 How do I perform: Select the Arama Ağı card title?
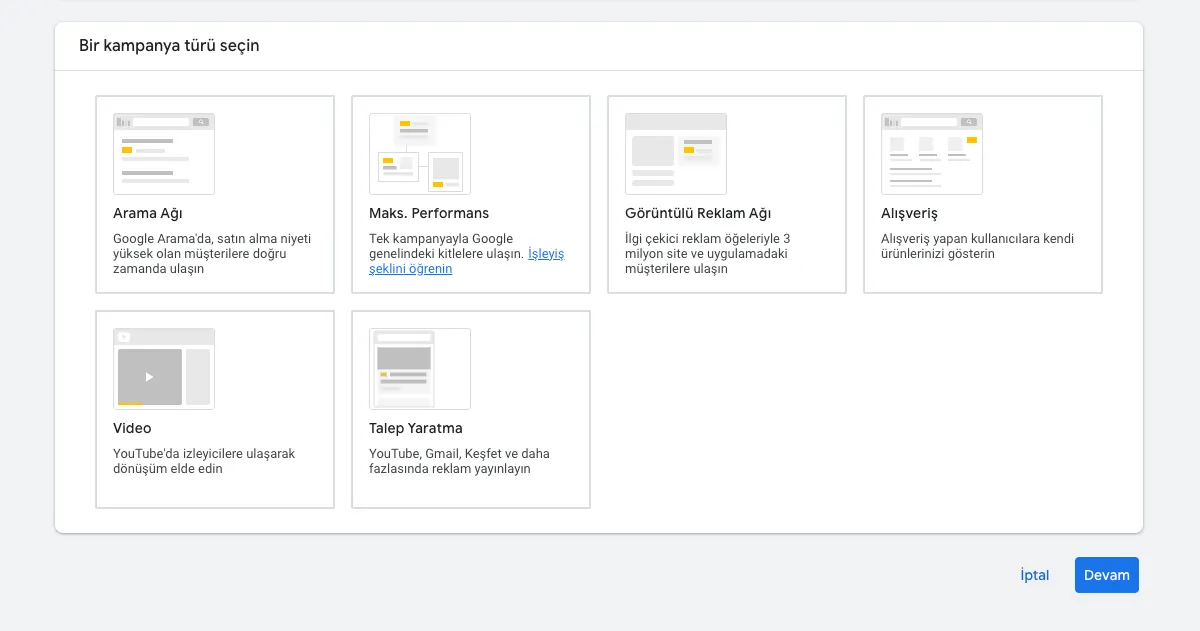148,213
